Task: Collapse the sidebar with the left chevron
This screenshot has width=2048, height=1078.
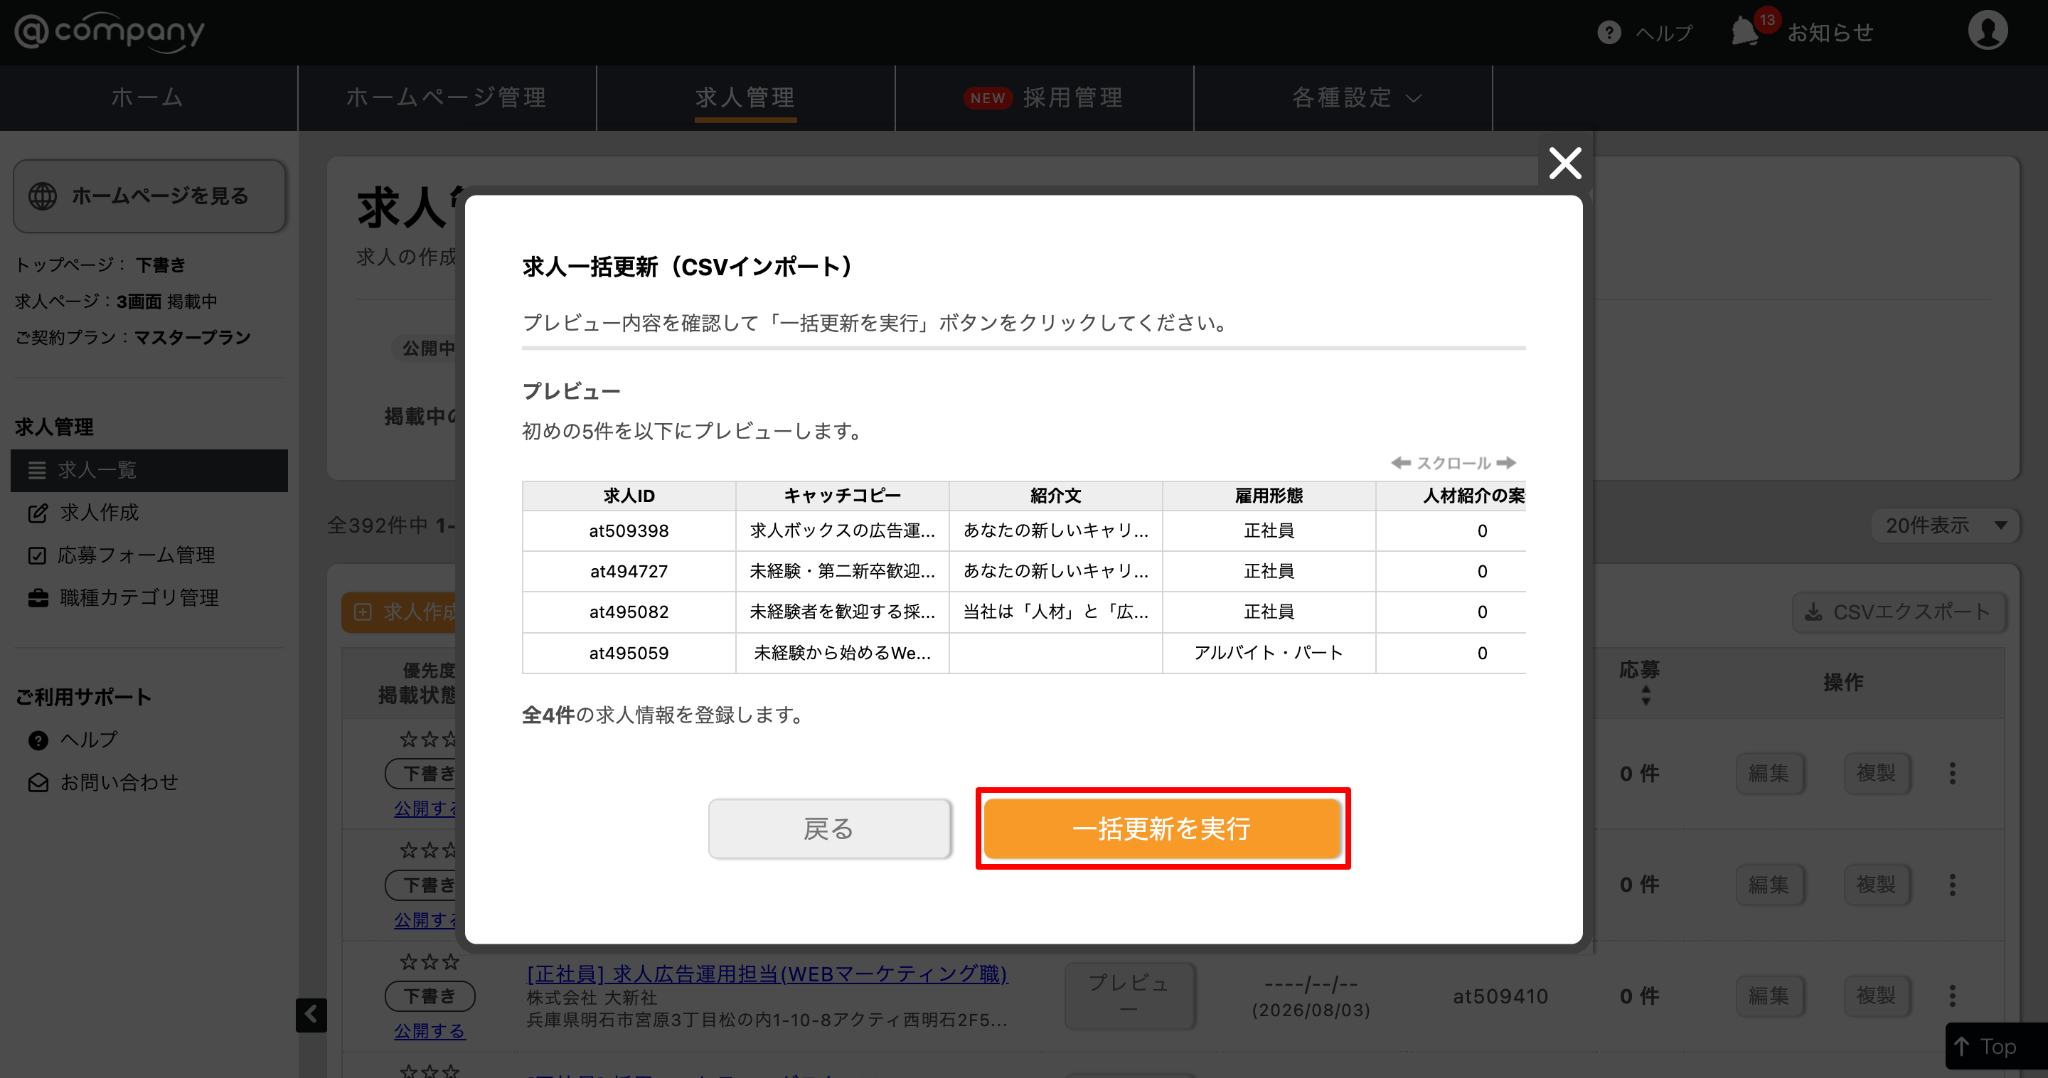Action: (311, 1015)
